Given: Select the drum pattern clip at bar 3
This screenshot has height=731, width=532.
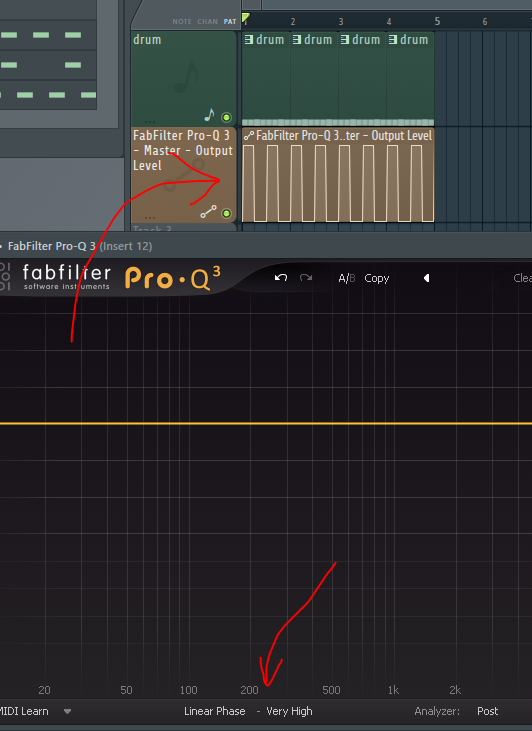Looking at the screenshot, I should (362, 78).
